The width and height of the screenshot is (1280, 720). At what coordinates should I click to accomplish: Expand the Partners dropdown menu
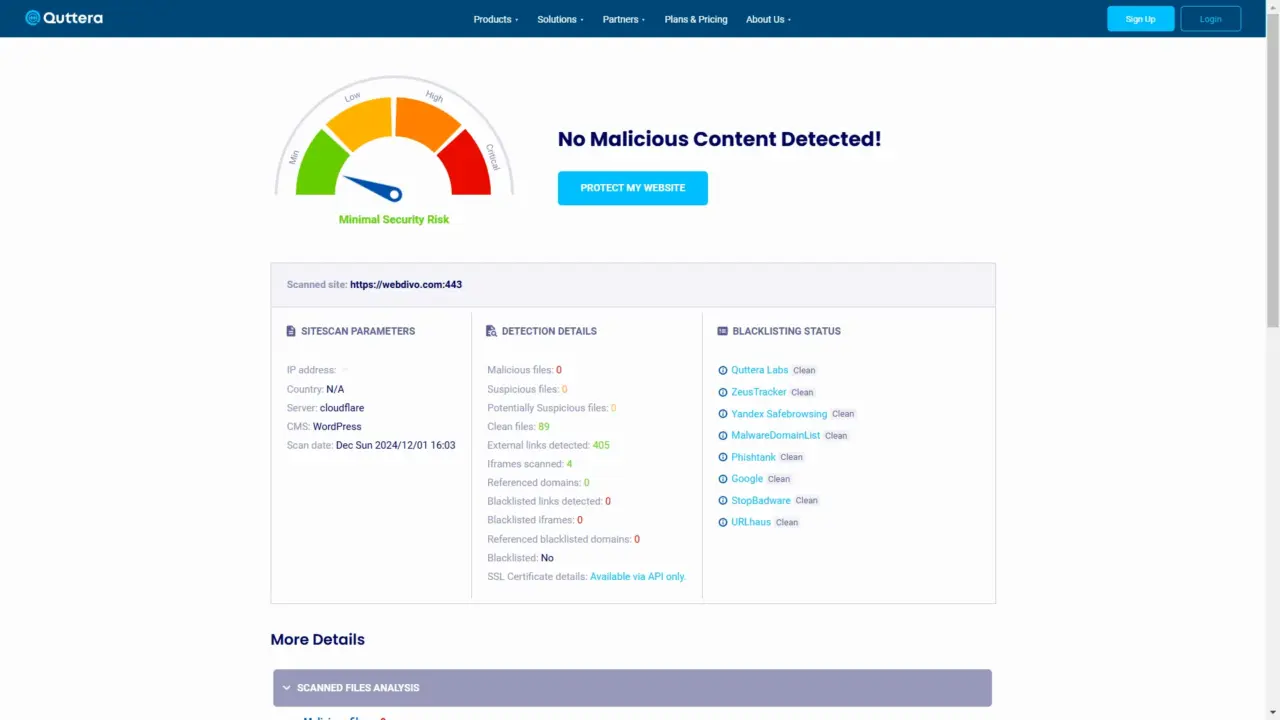click(x=623, y=19)
